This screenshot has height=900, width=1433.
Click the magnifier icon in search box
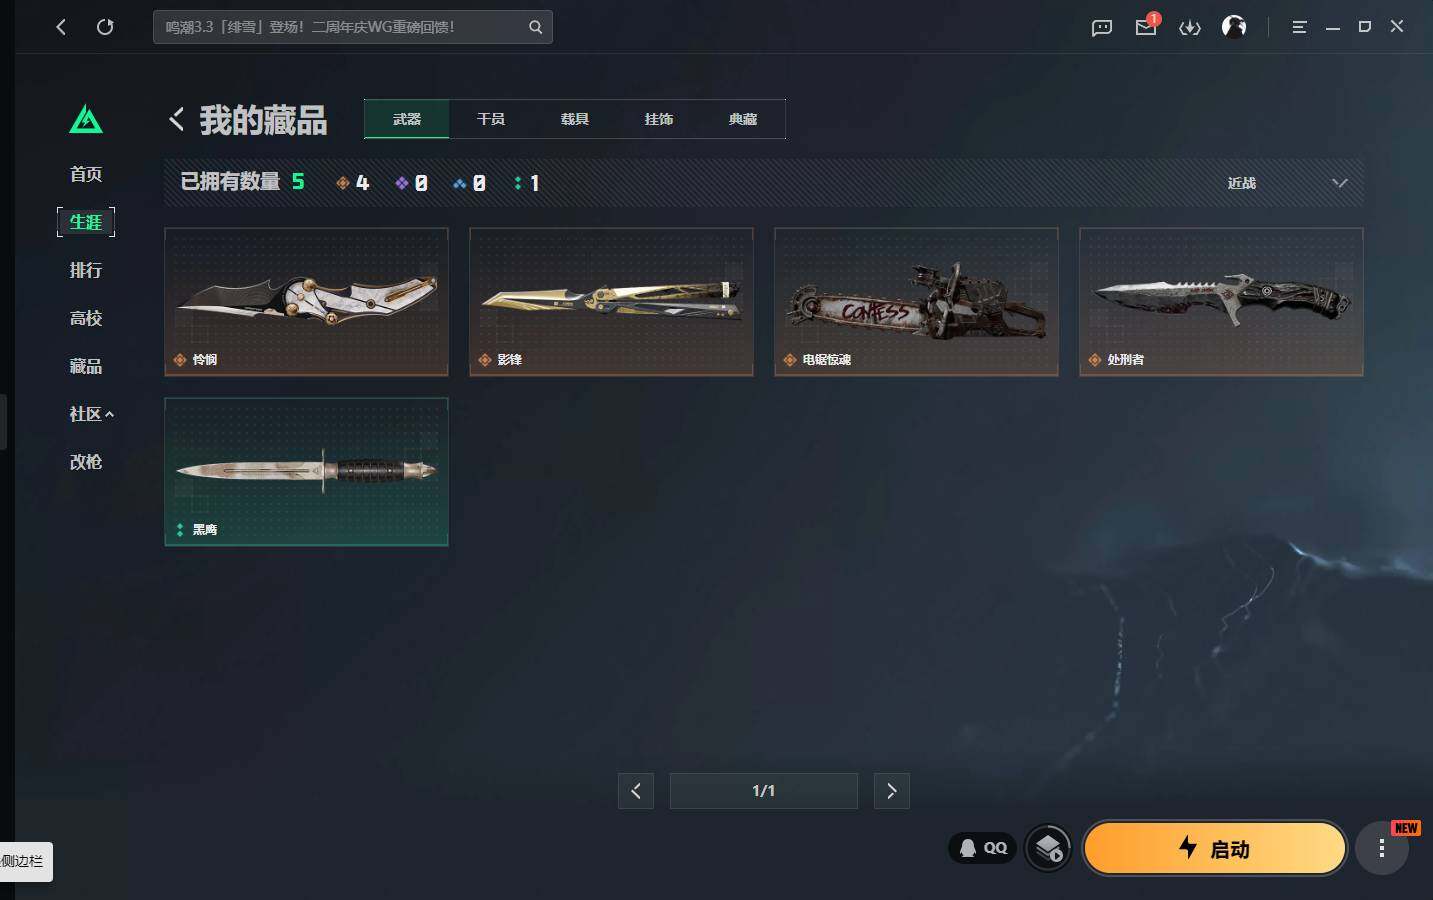pyautogui.click(x=536, y=27)
